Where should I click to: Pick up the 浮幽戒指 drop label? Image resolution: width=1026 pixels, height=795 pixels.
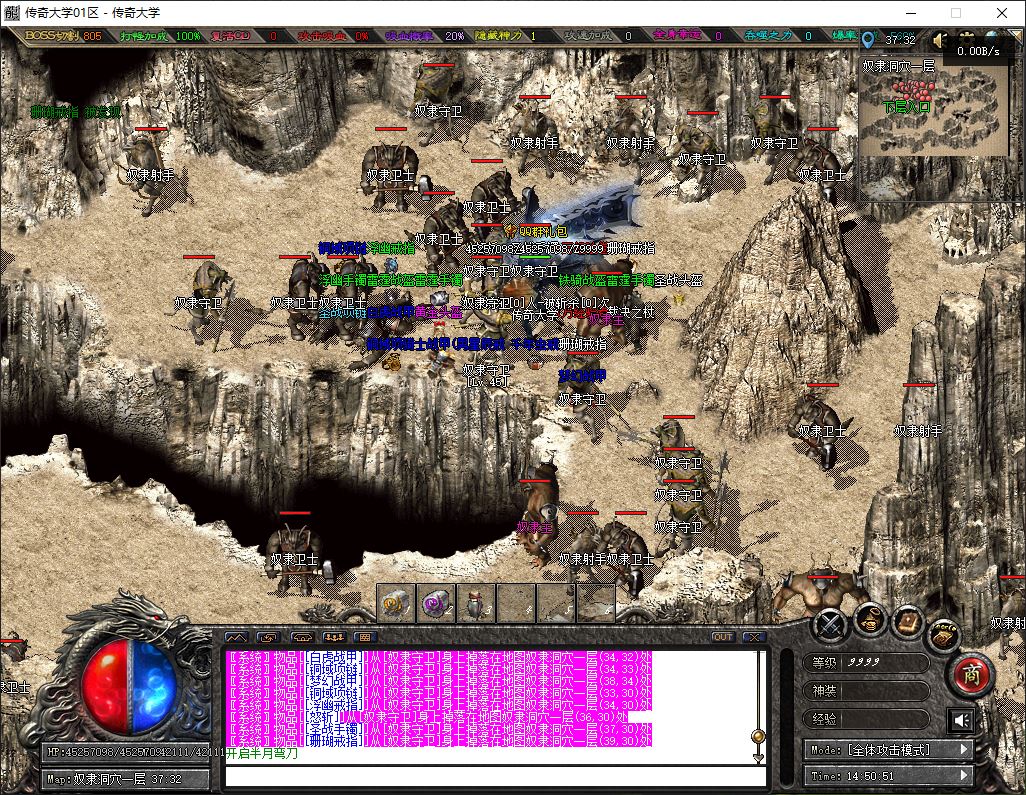tap(391, 248)
